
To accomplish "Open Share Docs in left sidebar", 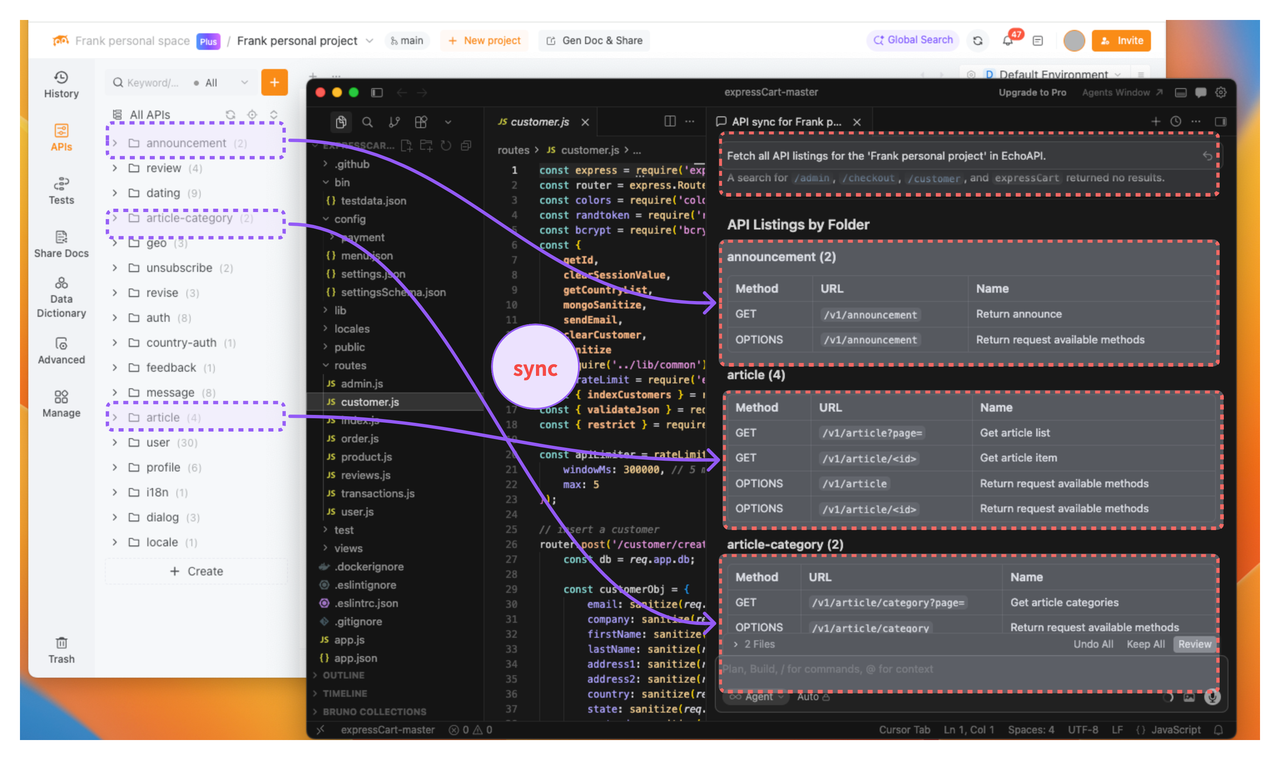I will tap(61, 244).
